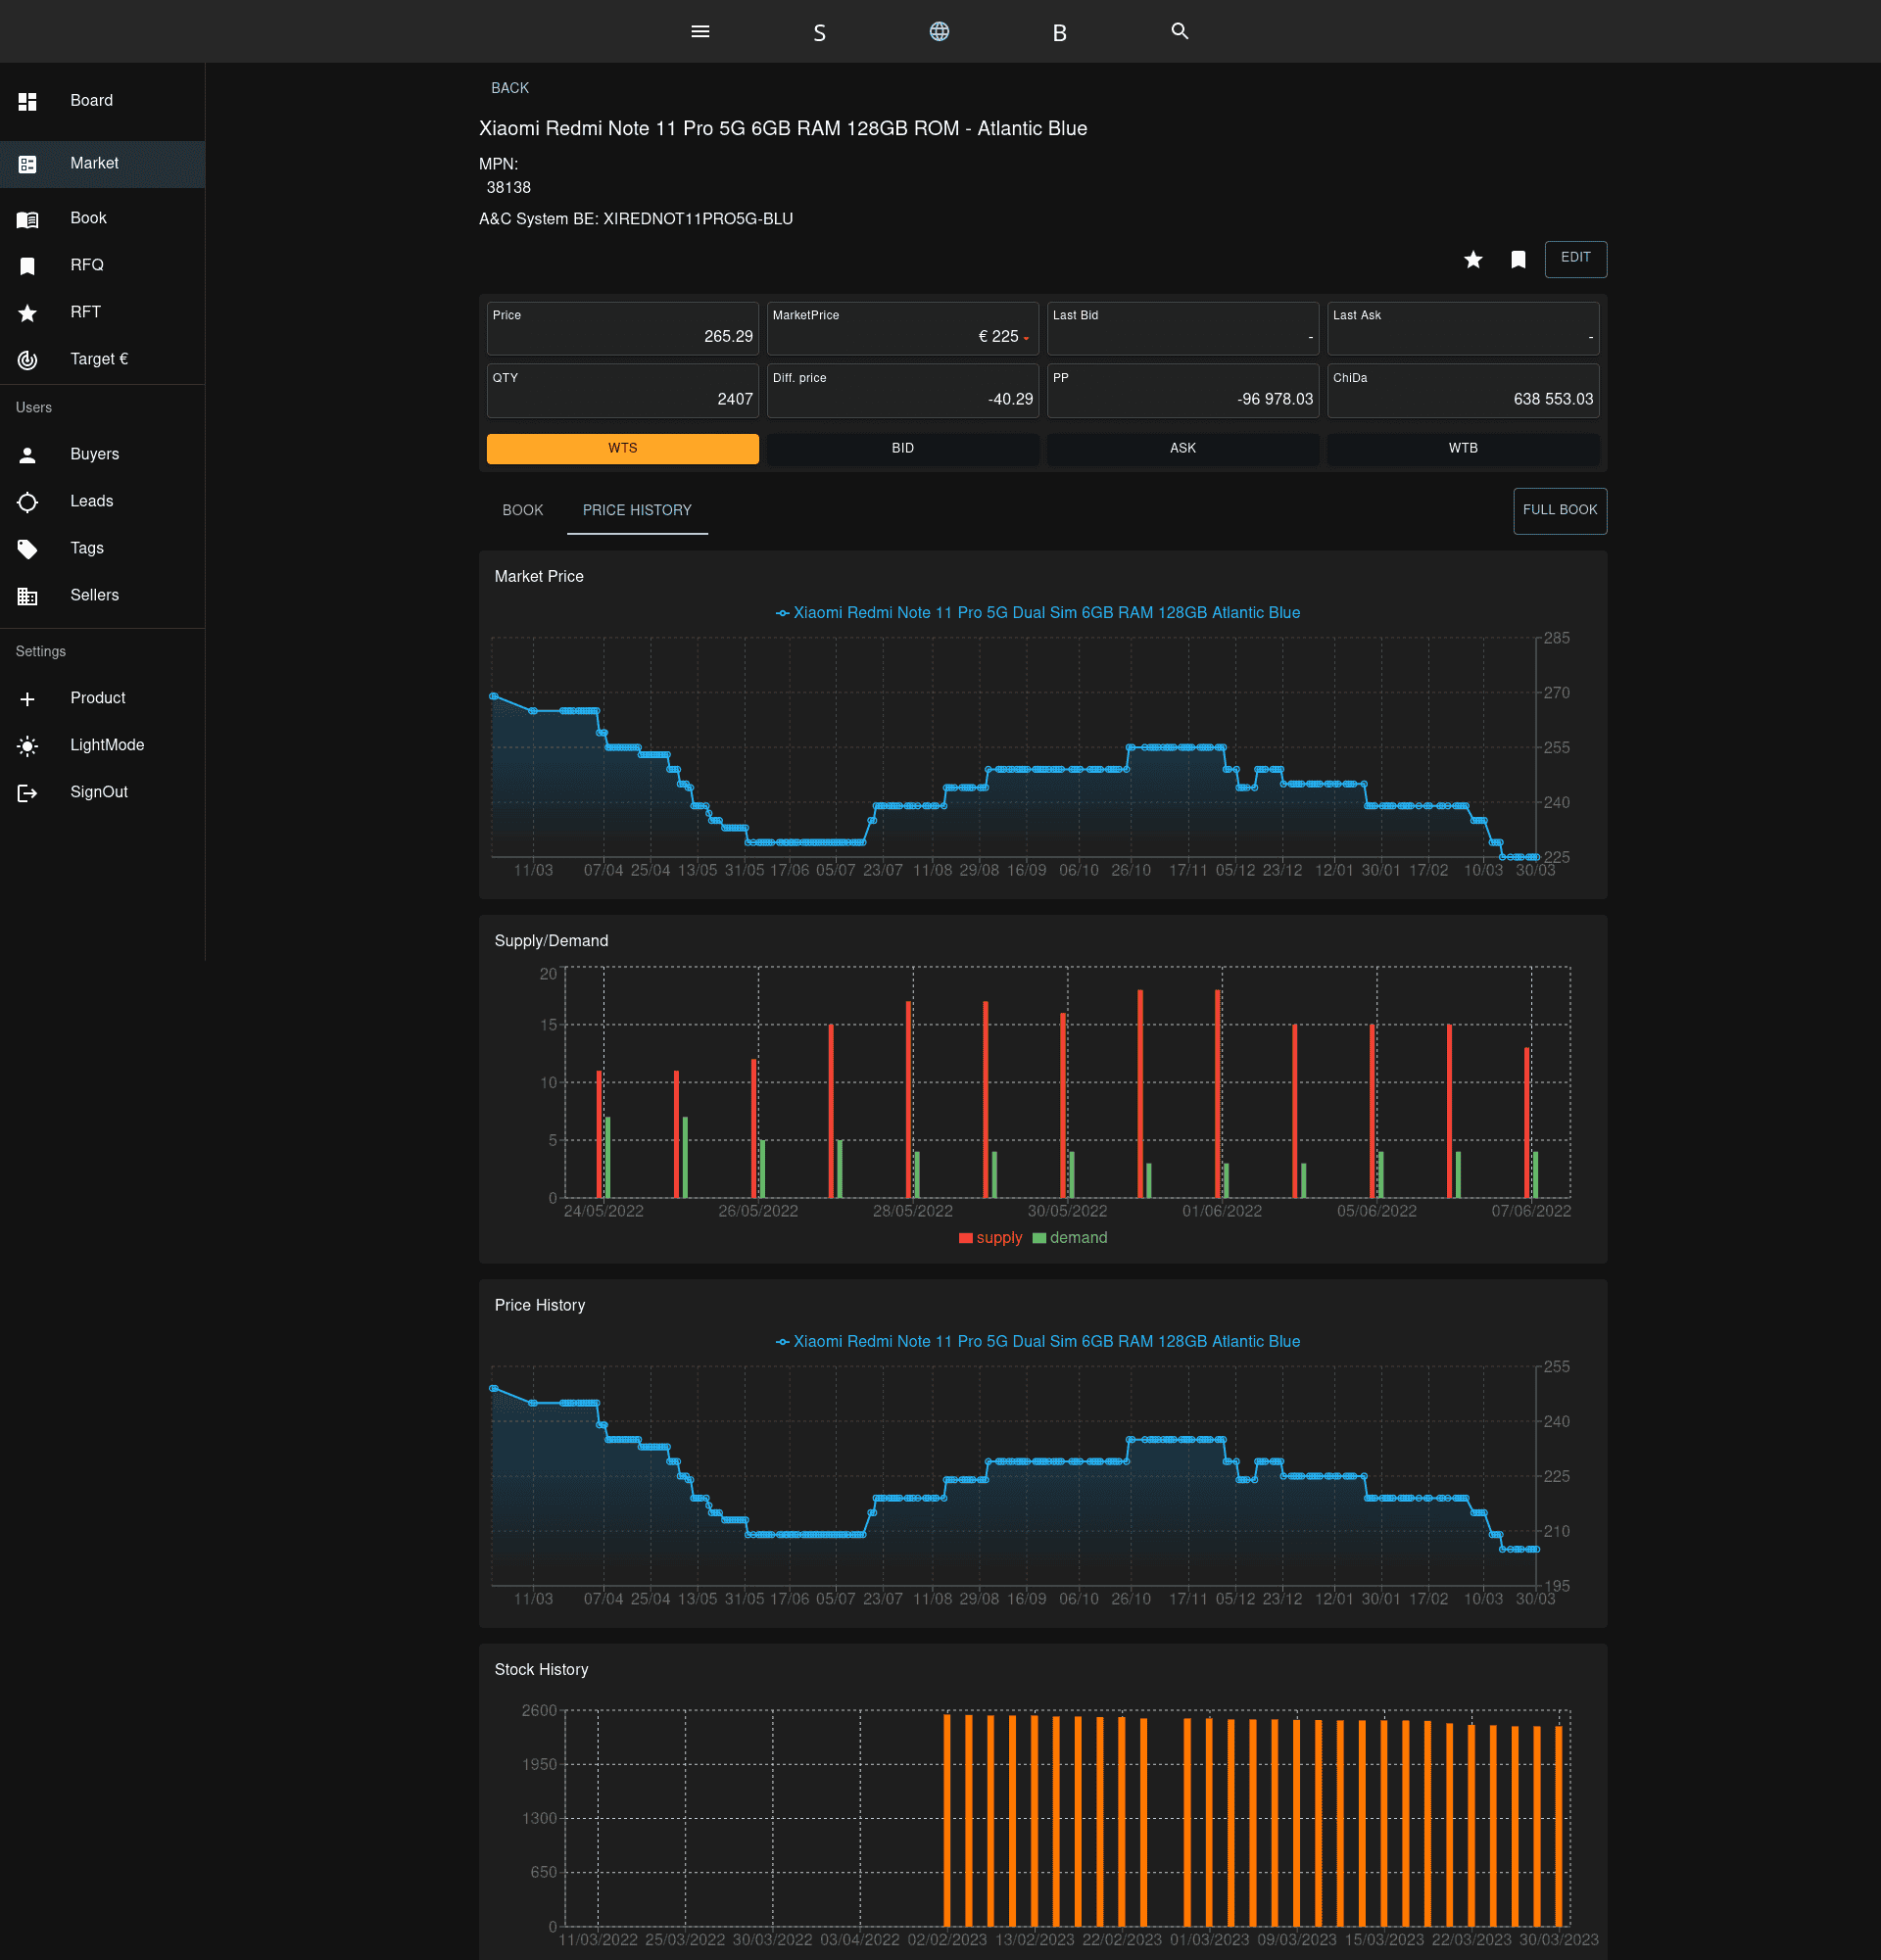This screenshot has width=1881, height=1960.
Task: Click the RFT star icon in sidebar
Action: point(28,313)
